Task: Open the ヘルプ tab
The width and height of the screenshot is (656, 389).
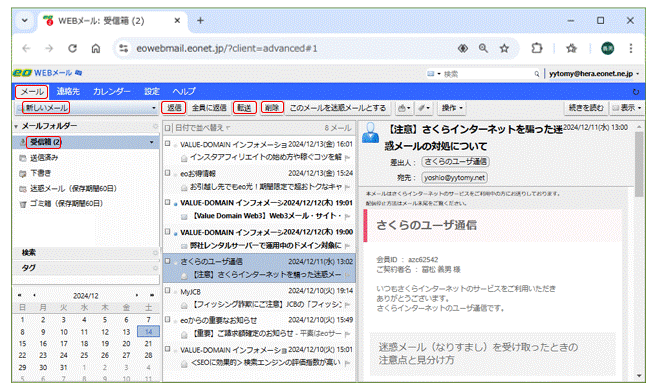Action: coord(184,92)
